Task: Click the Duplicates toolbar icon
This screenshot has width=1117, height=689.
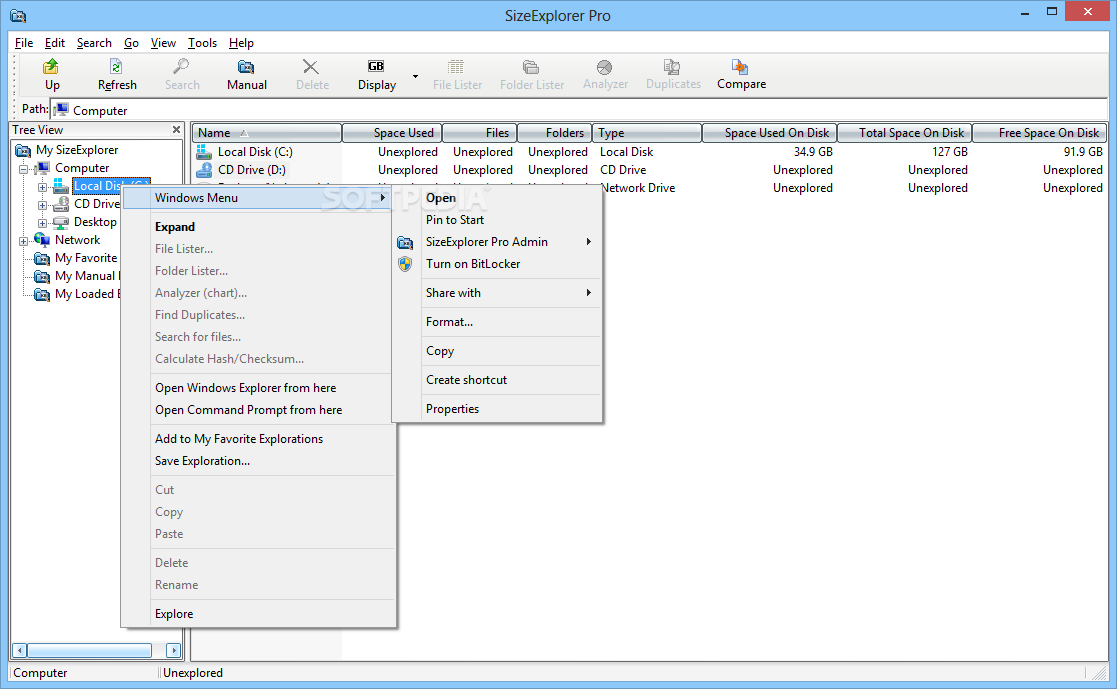Action: point(672,67)
